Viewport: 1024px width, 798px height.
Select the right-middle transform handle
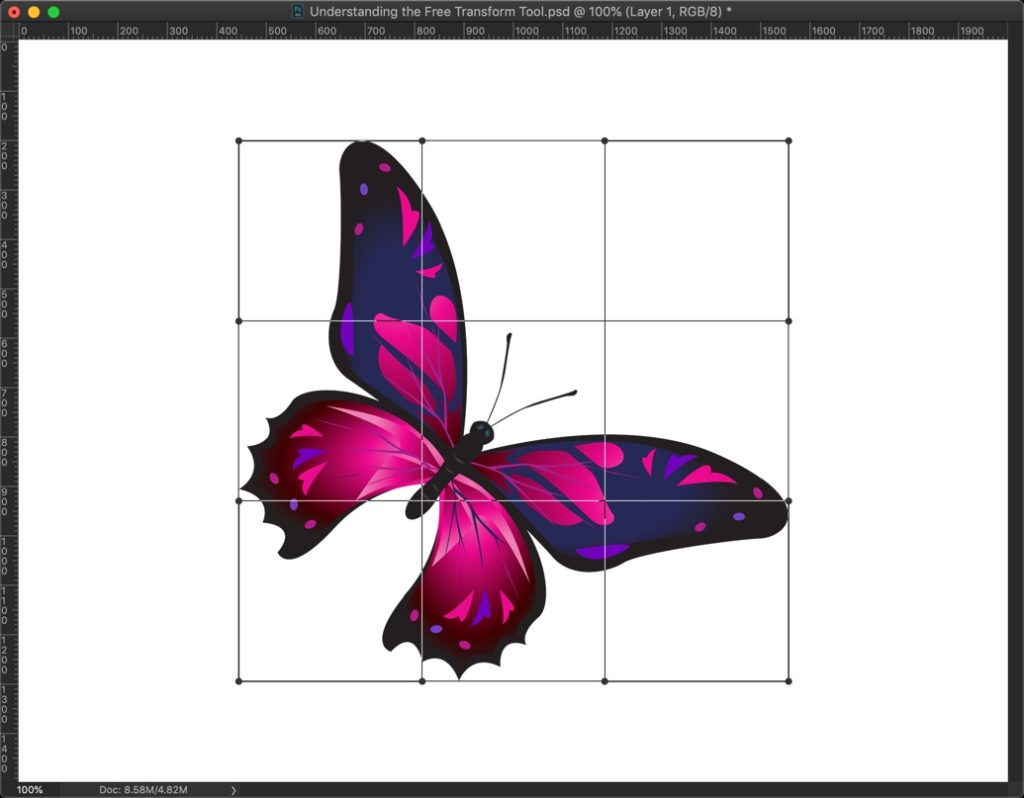pyautogui.click(x=790, y=411)
